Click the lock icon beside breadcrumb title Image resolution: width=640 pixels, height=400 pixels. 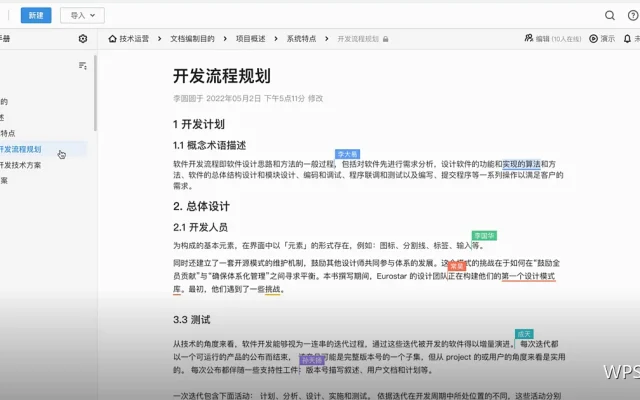click(x=386, y=39)
